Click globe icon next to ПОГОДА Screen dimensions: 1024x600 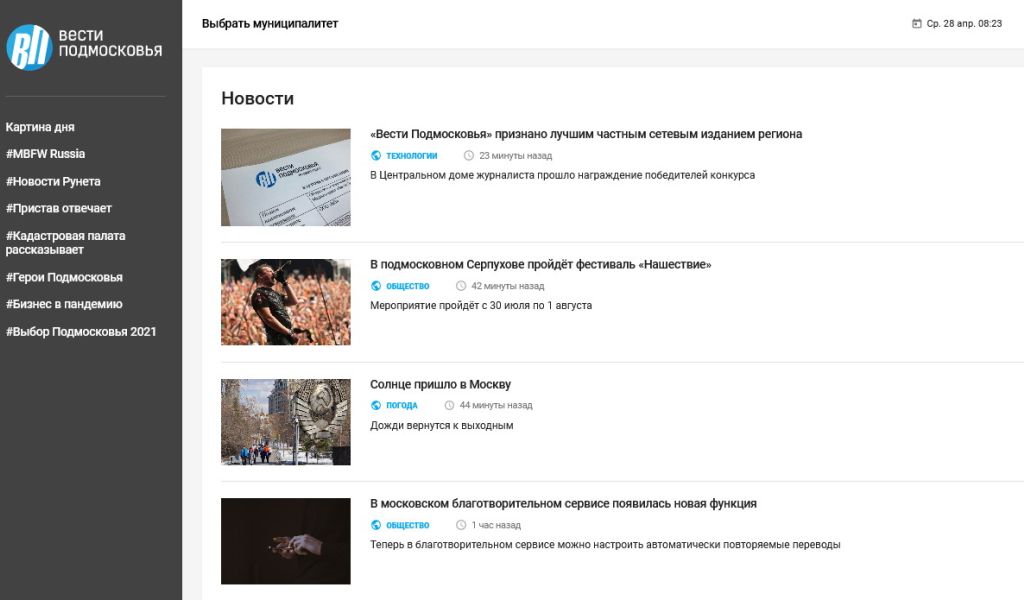coord(376,405)
